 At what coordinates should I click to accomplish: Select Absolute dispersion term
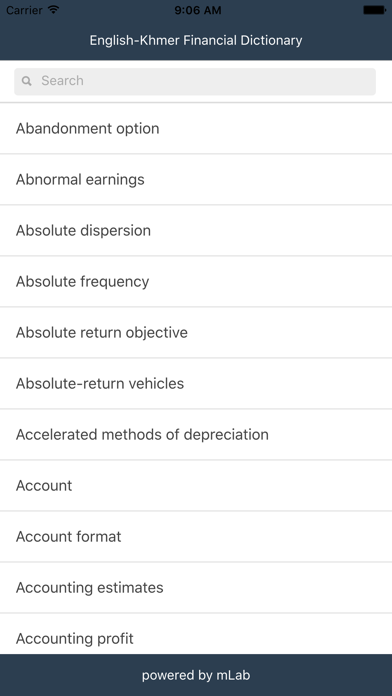point(196,230)
